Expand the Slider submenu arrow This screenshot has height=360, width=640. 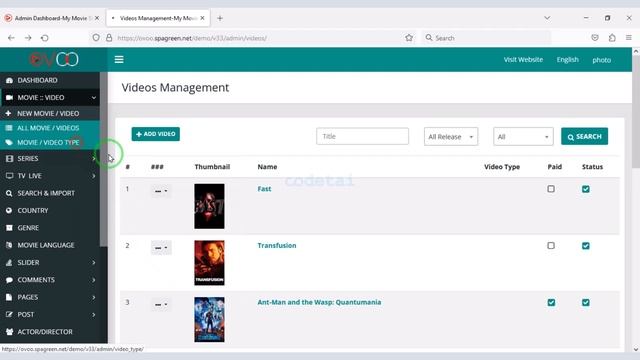pyautogui.click(x=93, y=262)
